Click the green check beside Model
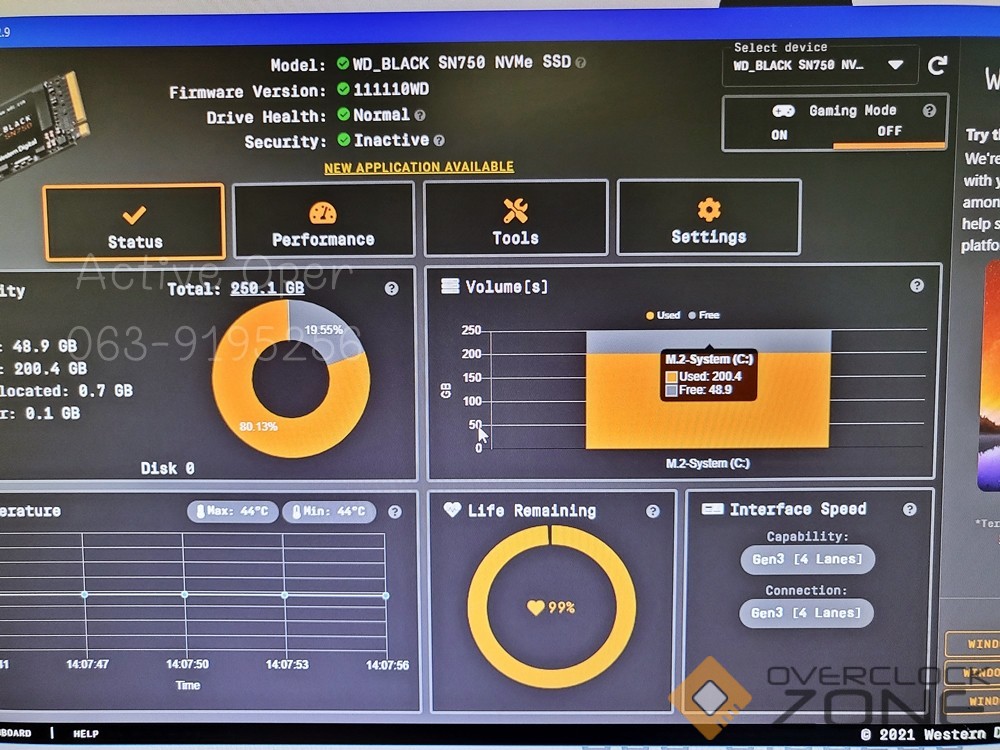This screenshot has width=1000, height=750. point(343,63)
